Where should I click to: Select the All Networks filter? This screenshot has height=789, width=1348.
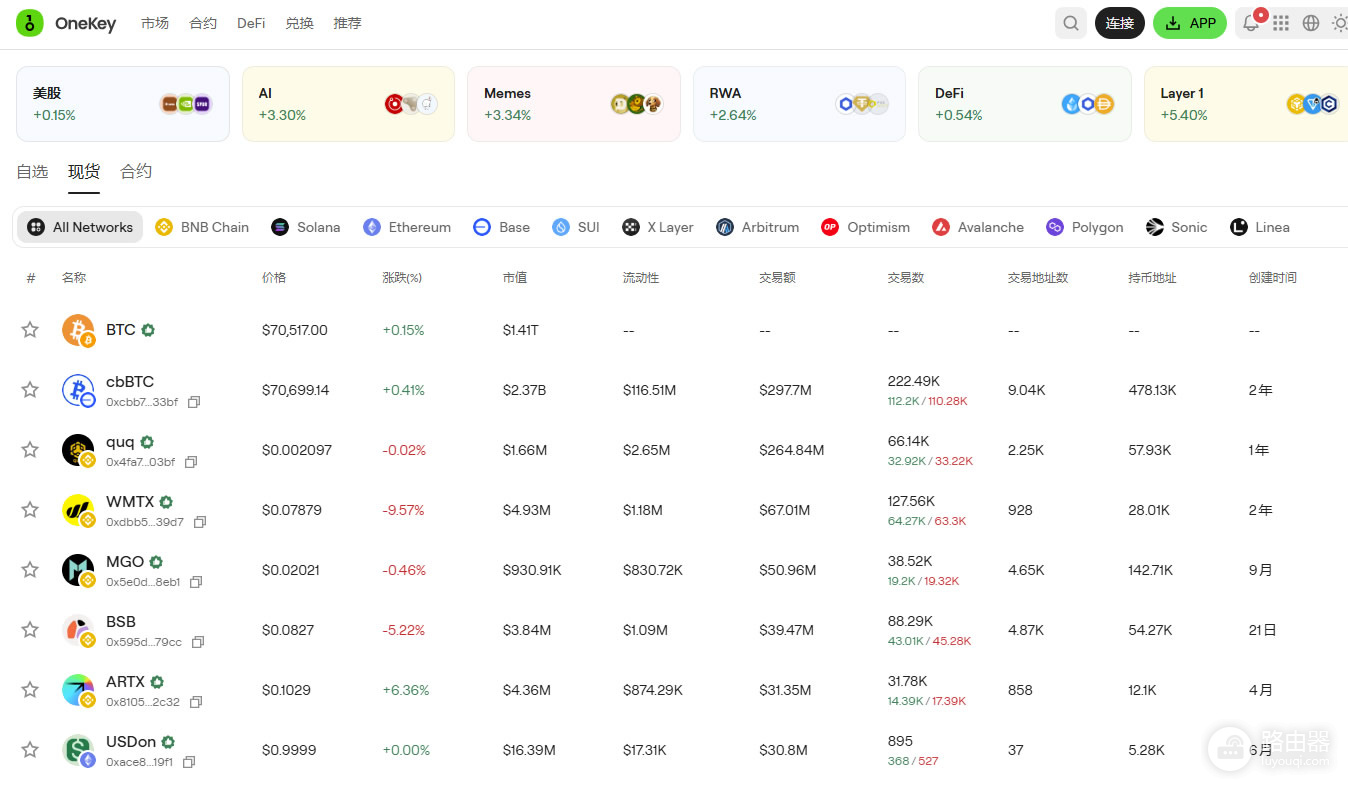pyautogui.click(x=80, y=227)
